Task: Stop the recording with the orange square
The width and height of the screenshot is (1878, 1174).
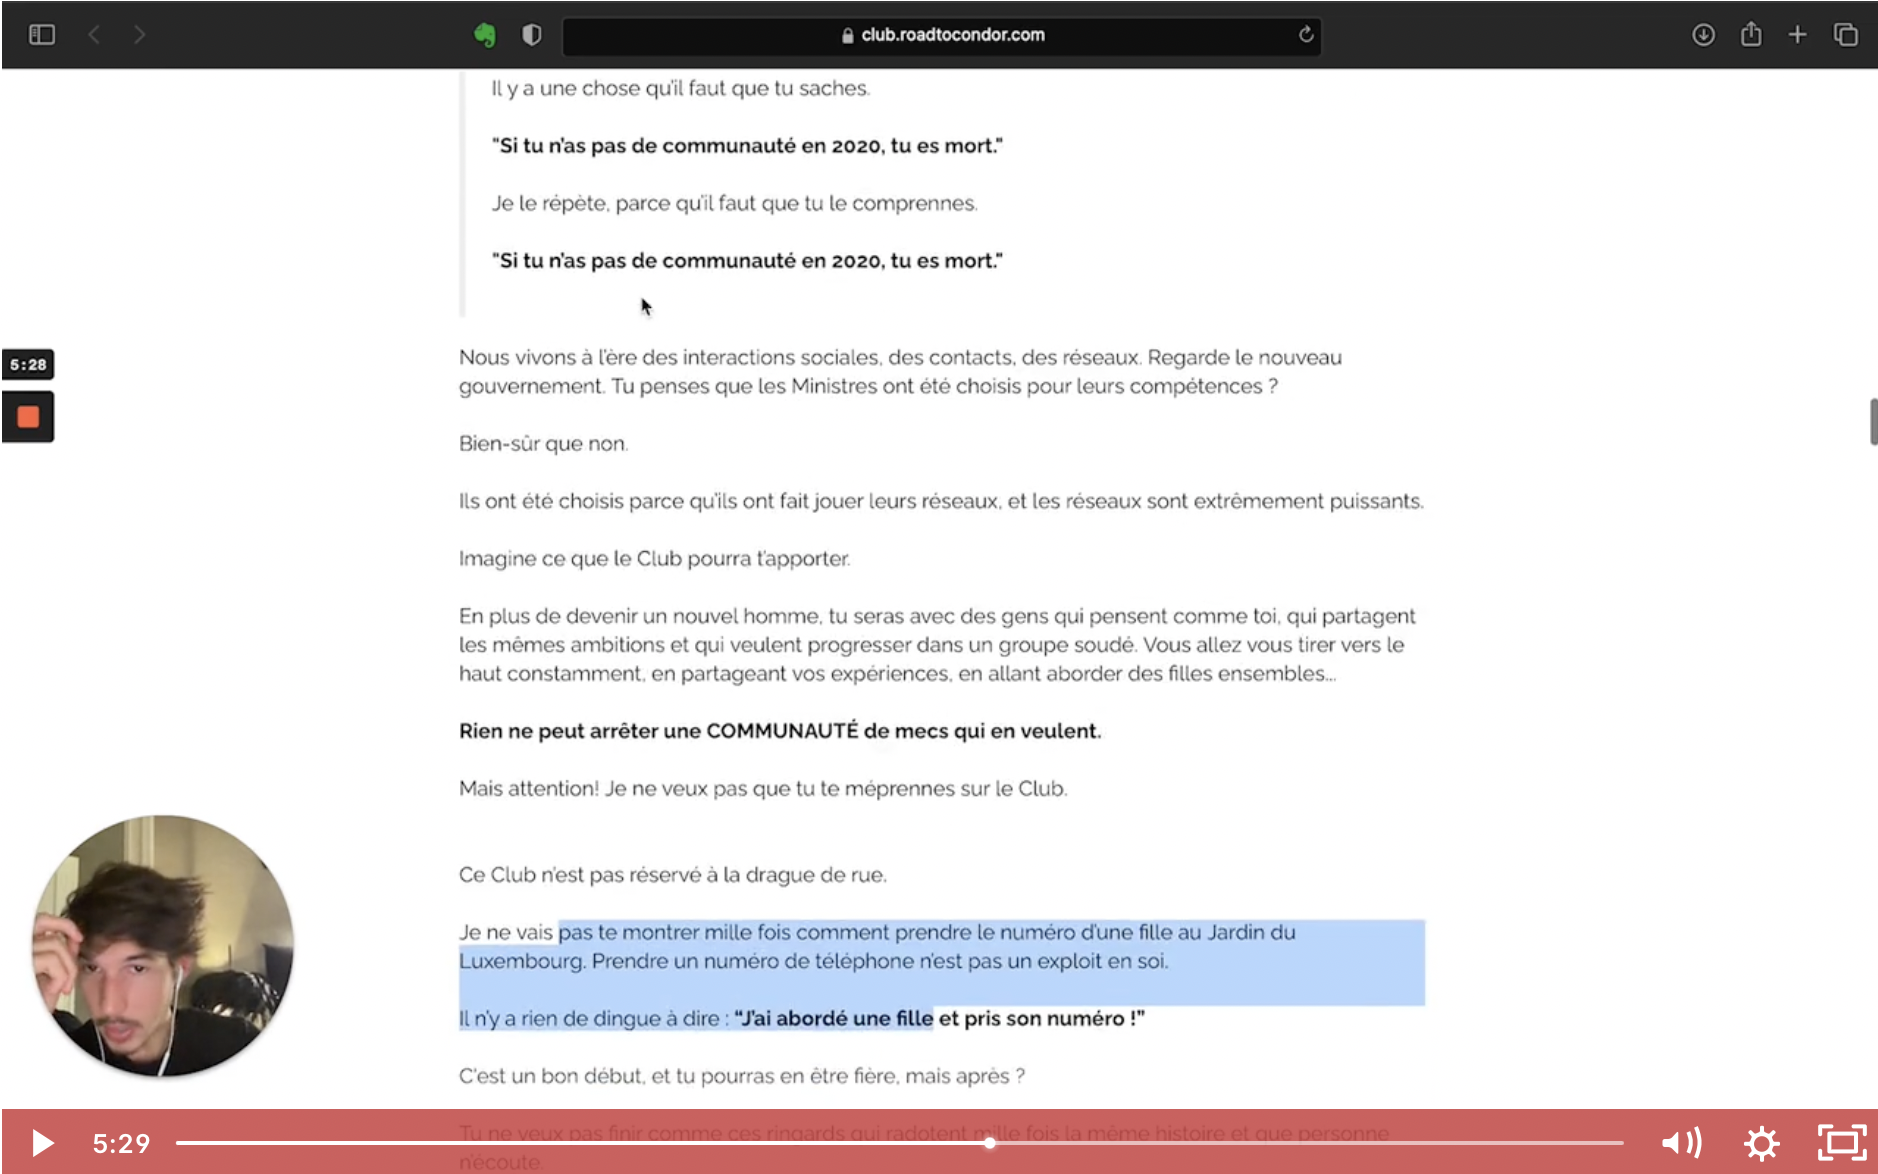Action: [28, 417]
